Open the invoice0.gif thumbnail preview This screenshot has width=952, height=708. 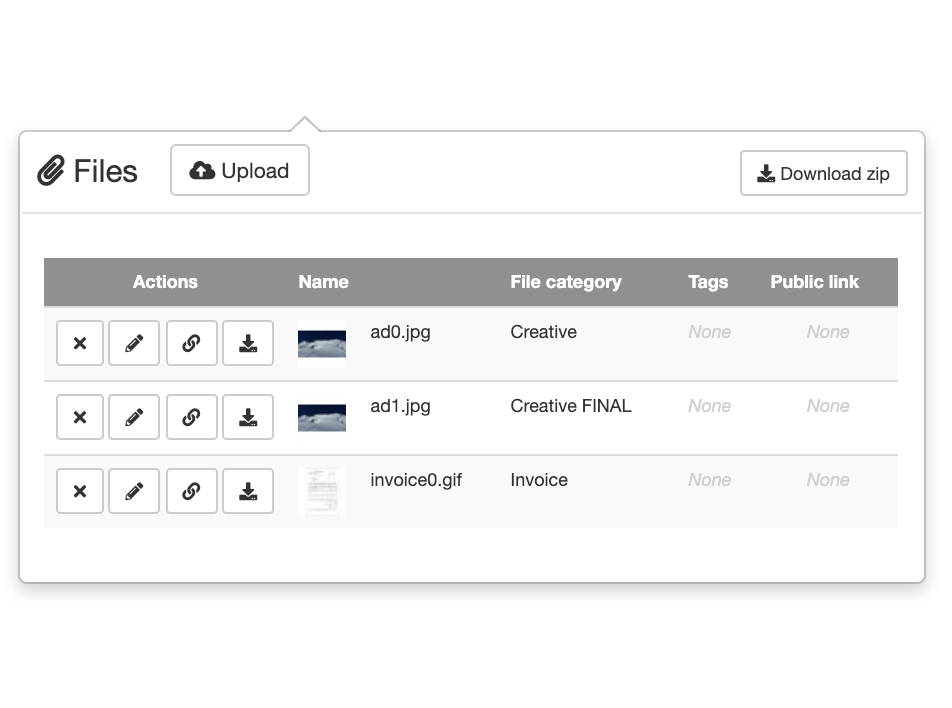[x=321, y=491]
